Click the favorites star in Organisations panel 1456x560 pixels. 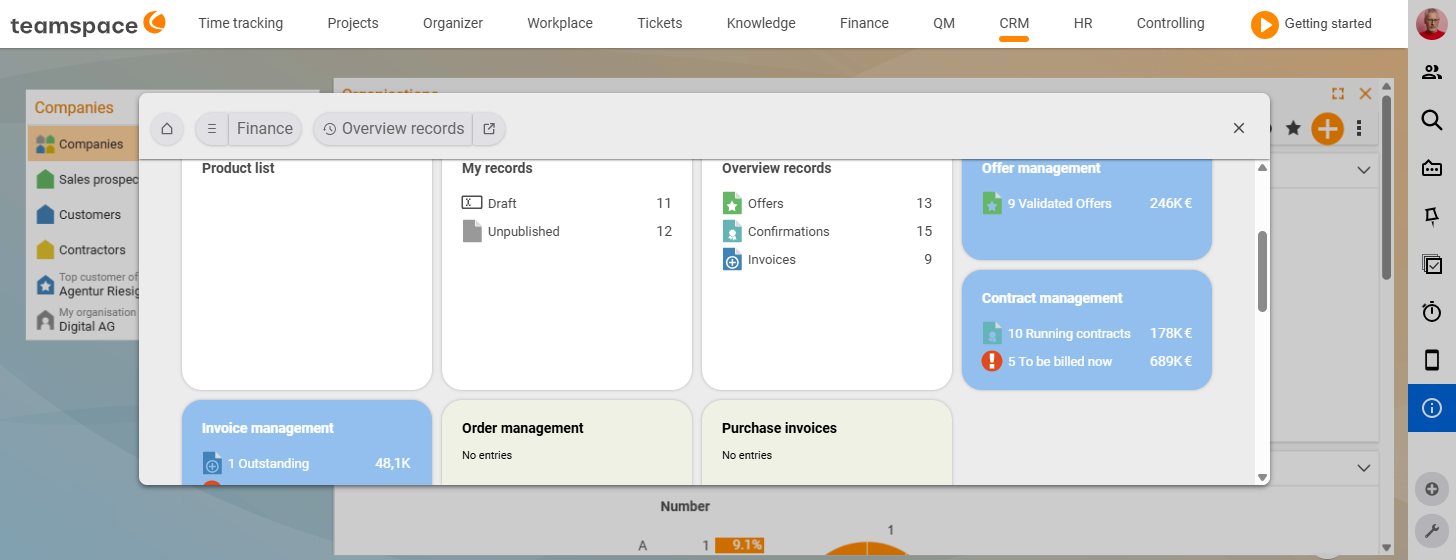coord(1293,128)
